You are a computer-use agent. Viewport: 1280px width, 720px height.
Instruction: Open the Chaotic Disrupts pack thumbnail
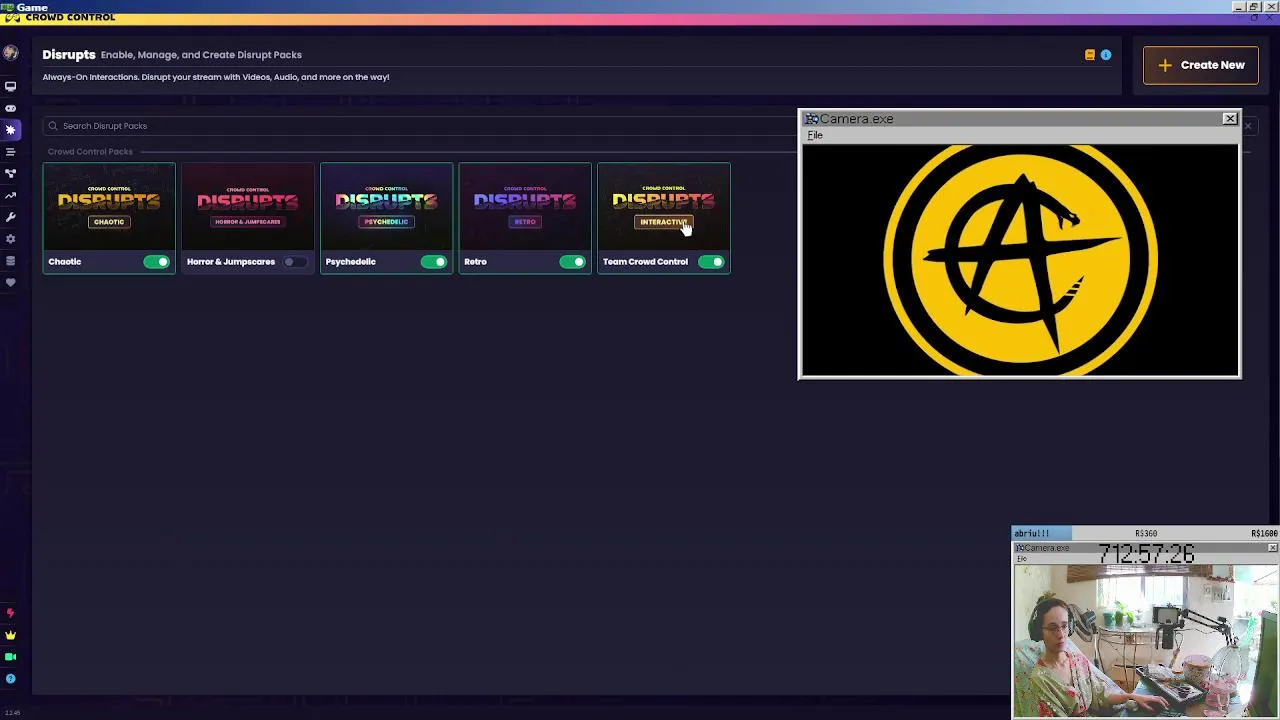[x=109, y=207]
